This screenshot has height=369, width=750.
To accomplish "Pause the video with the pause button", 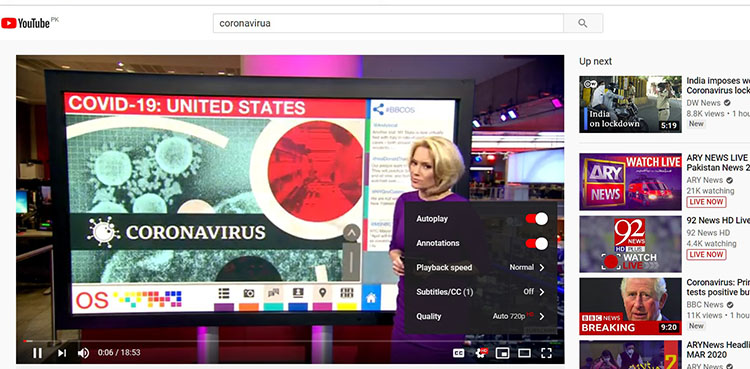I will coord(37,353).
